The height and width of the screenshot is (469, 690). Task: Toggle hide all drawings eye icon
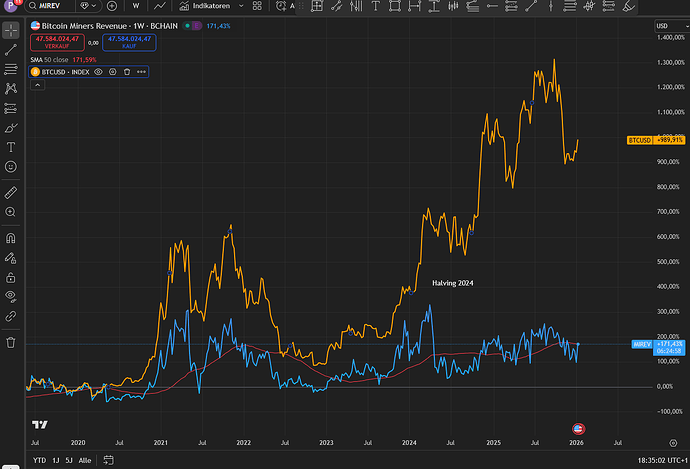pos(11,296)
